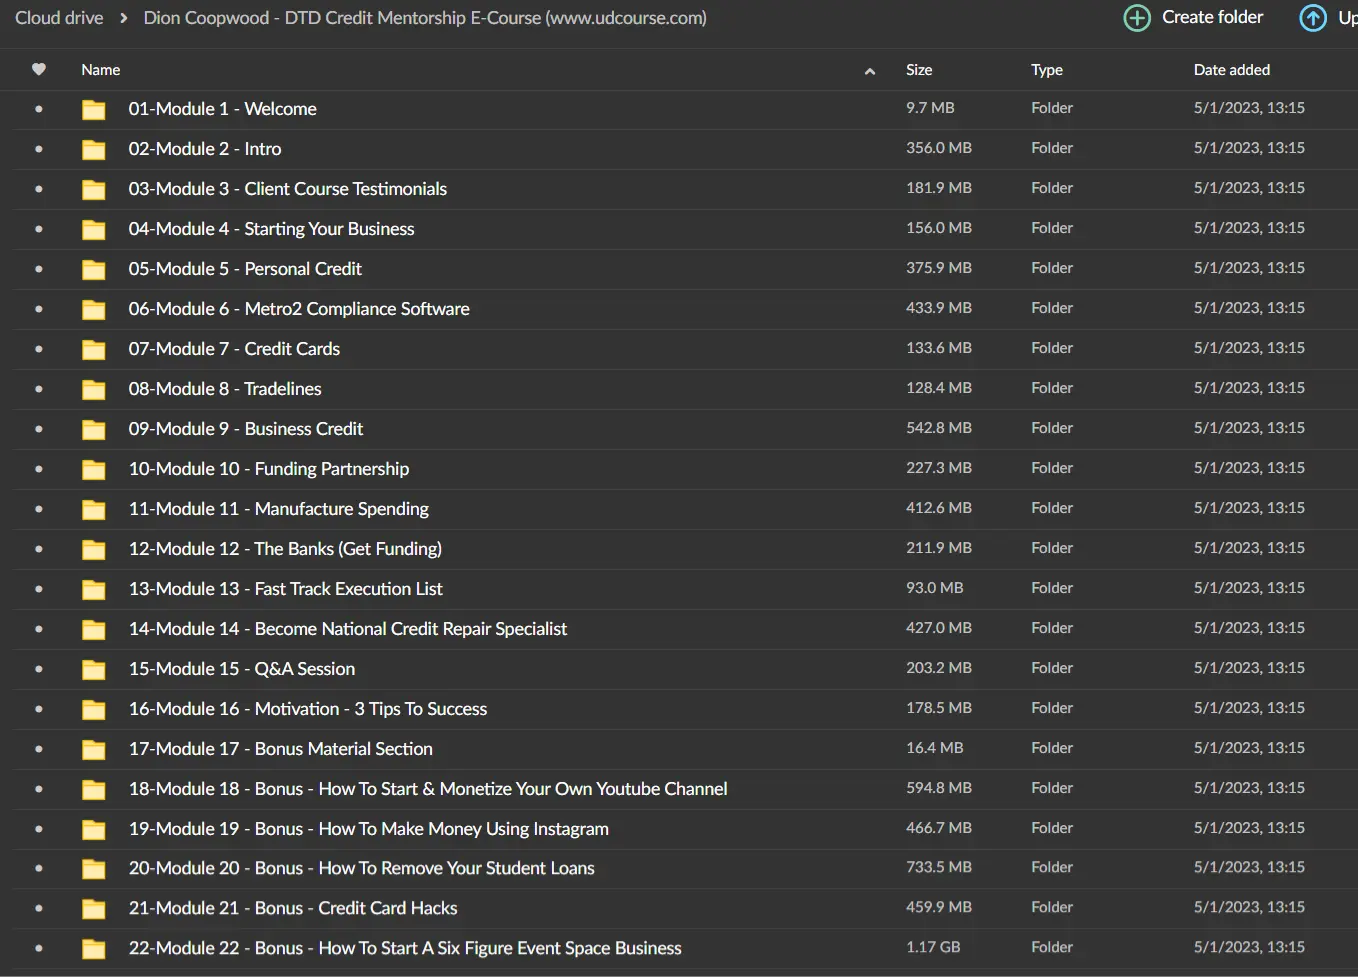Sort by Date added column header

pyautogui.click(x=1231, y=70)
